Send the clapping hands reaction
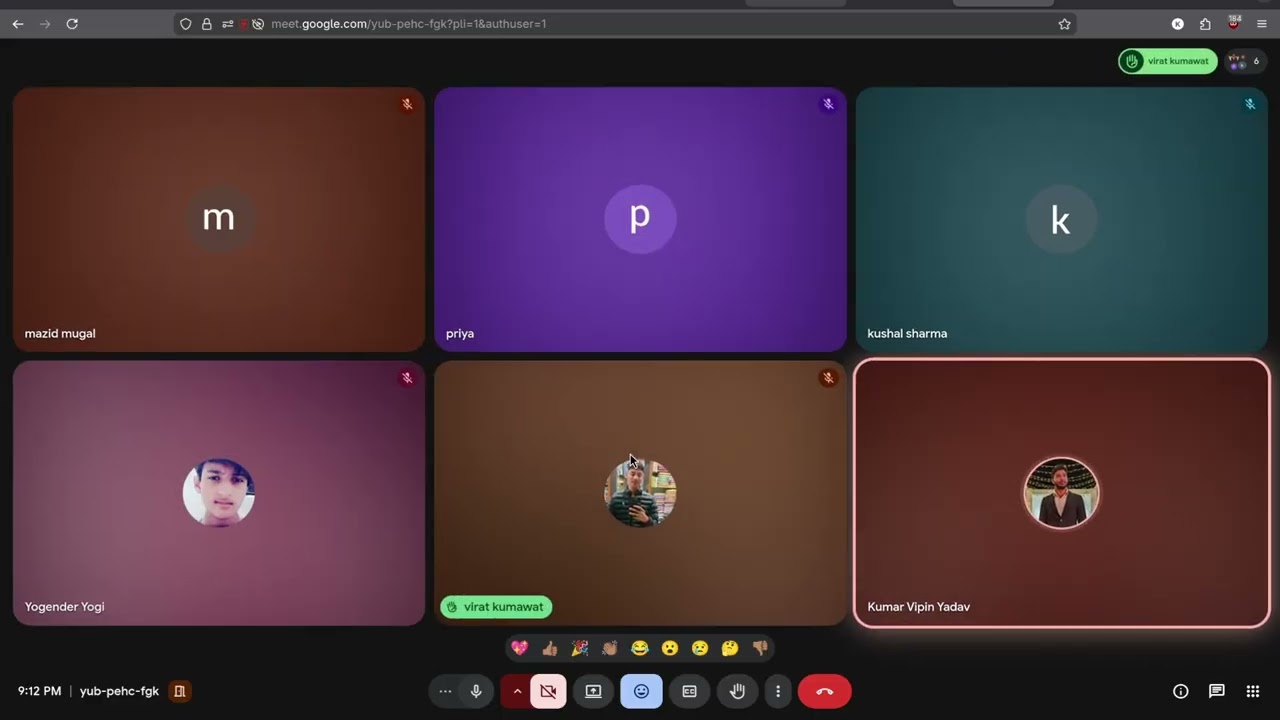The height and width of the screenshot is (720, 1280). (x=610, y=648)
